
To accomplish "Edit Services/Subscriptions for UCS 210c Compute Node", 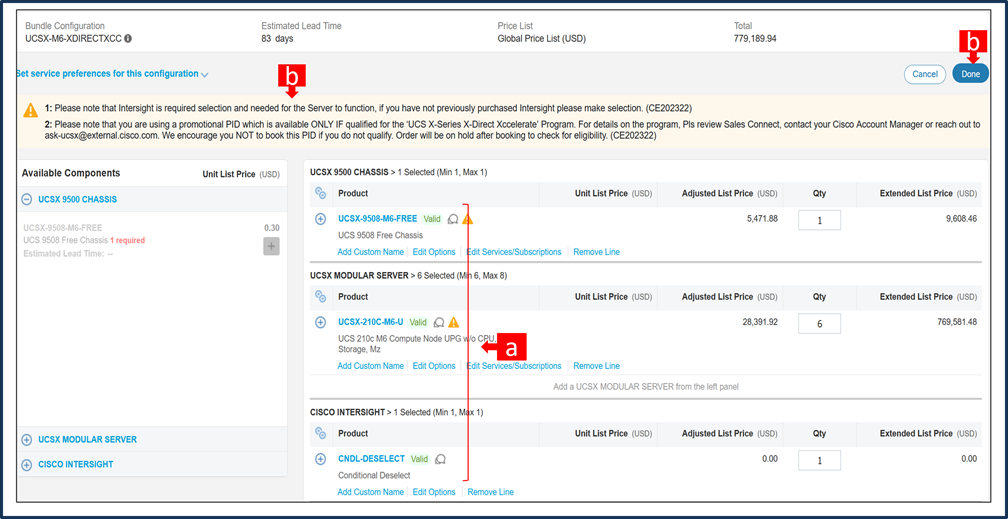I will (x=514, y=366).
